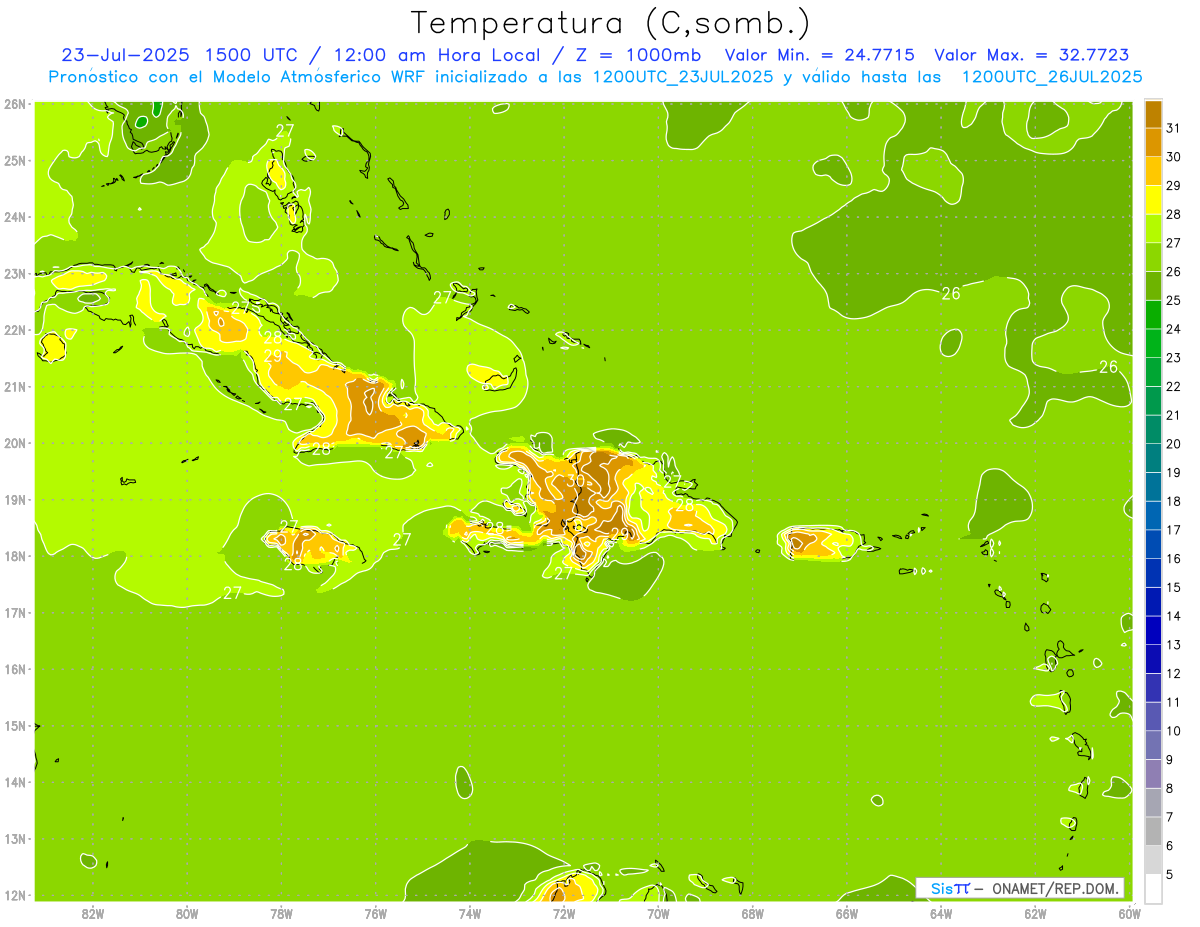The width and height of the screenshot is (1200, 927).
Task: Click the "1200UTC_26JUL2025" valid-until time
Action: (x=1052, y=77)
